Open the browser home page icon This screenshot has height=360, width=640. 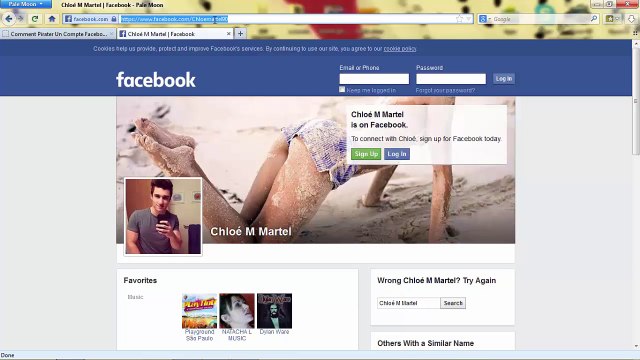tap(52, 19)
